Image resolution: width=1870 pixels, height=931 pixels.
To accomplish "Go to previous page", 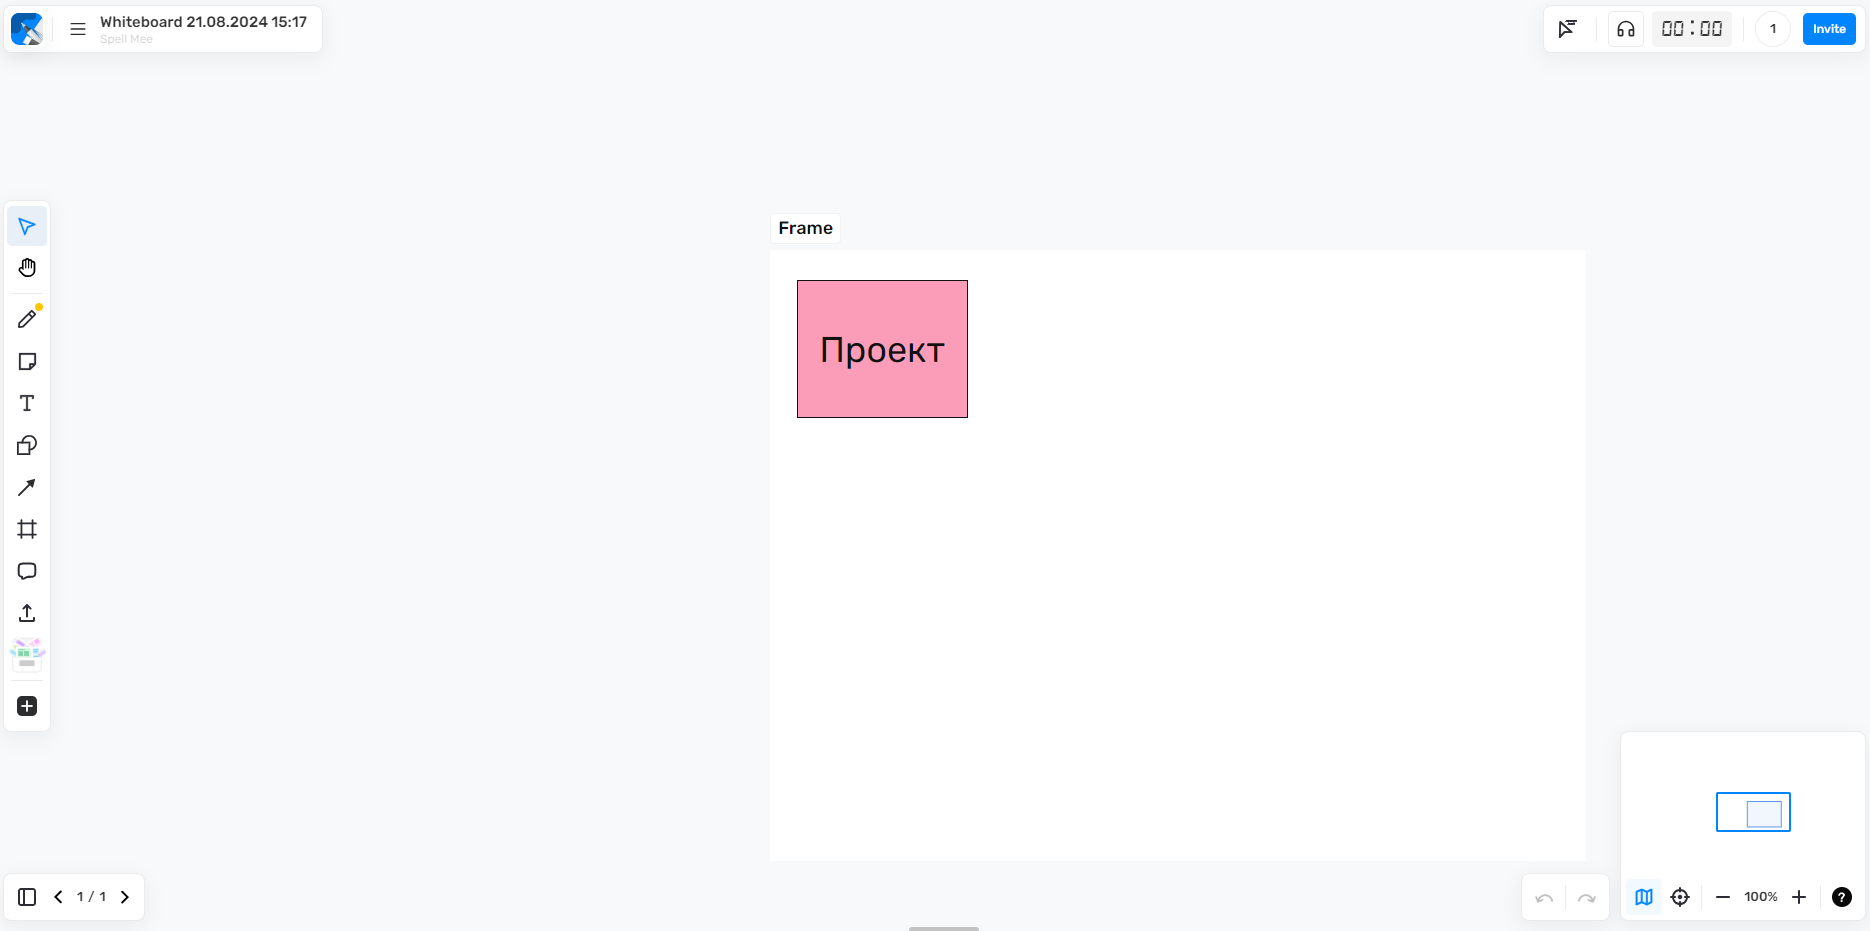I will (58, 897).
